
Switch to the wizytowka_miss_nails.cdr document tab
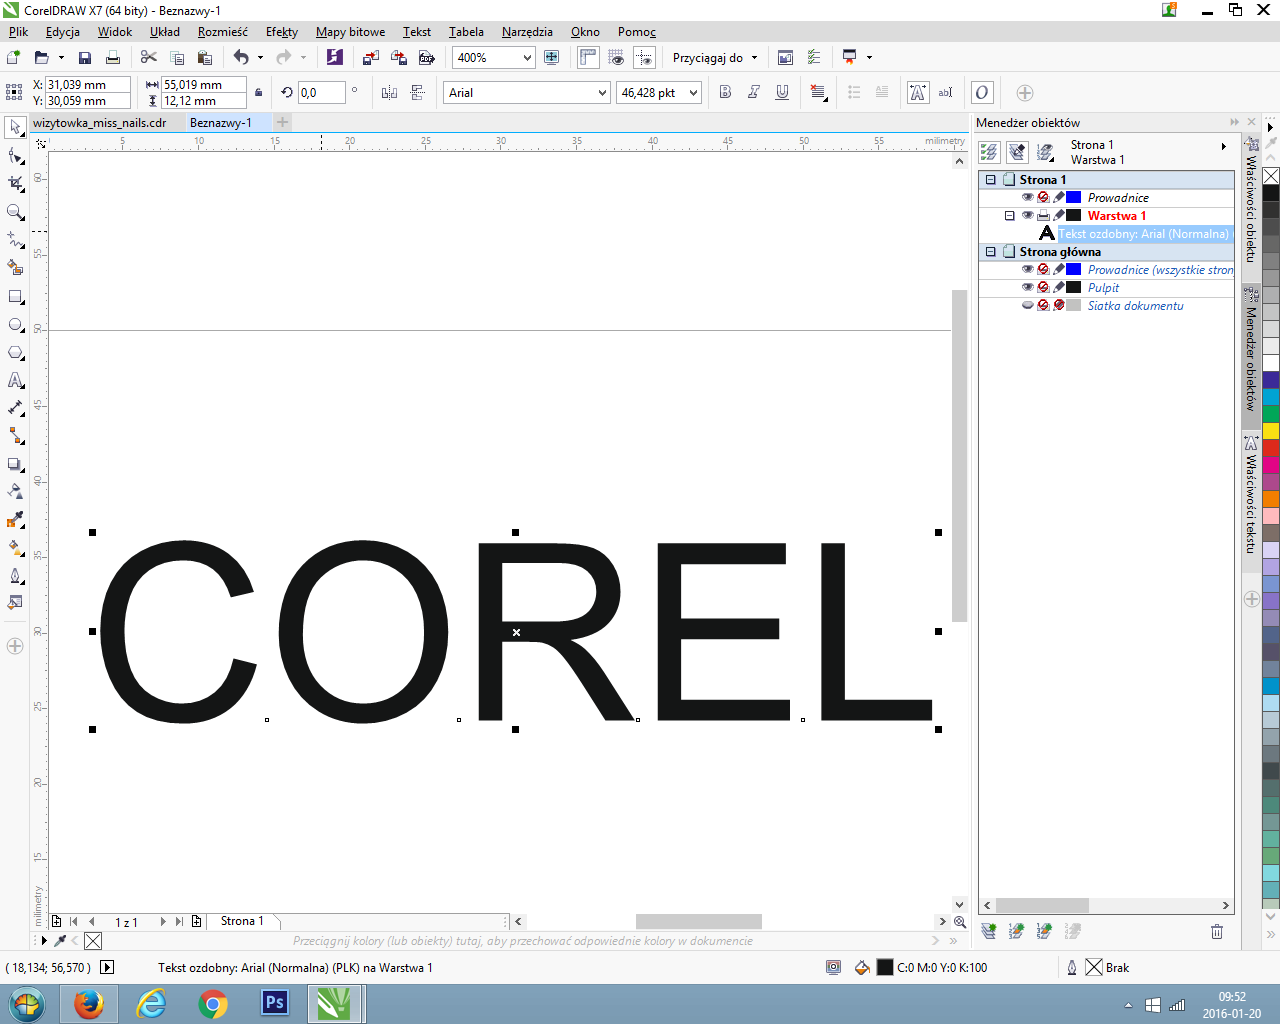100,123
